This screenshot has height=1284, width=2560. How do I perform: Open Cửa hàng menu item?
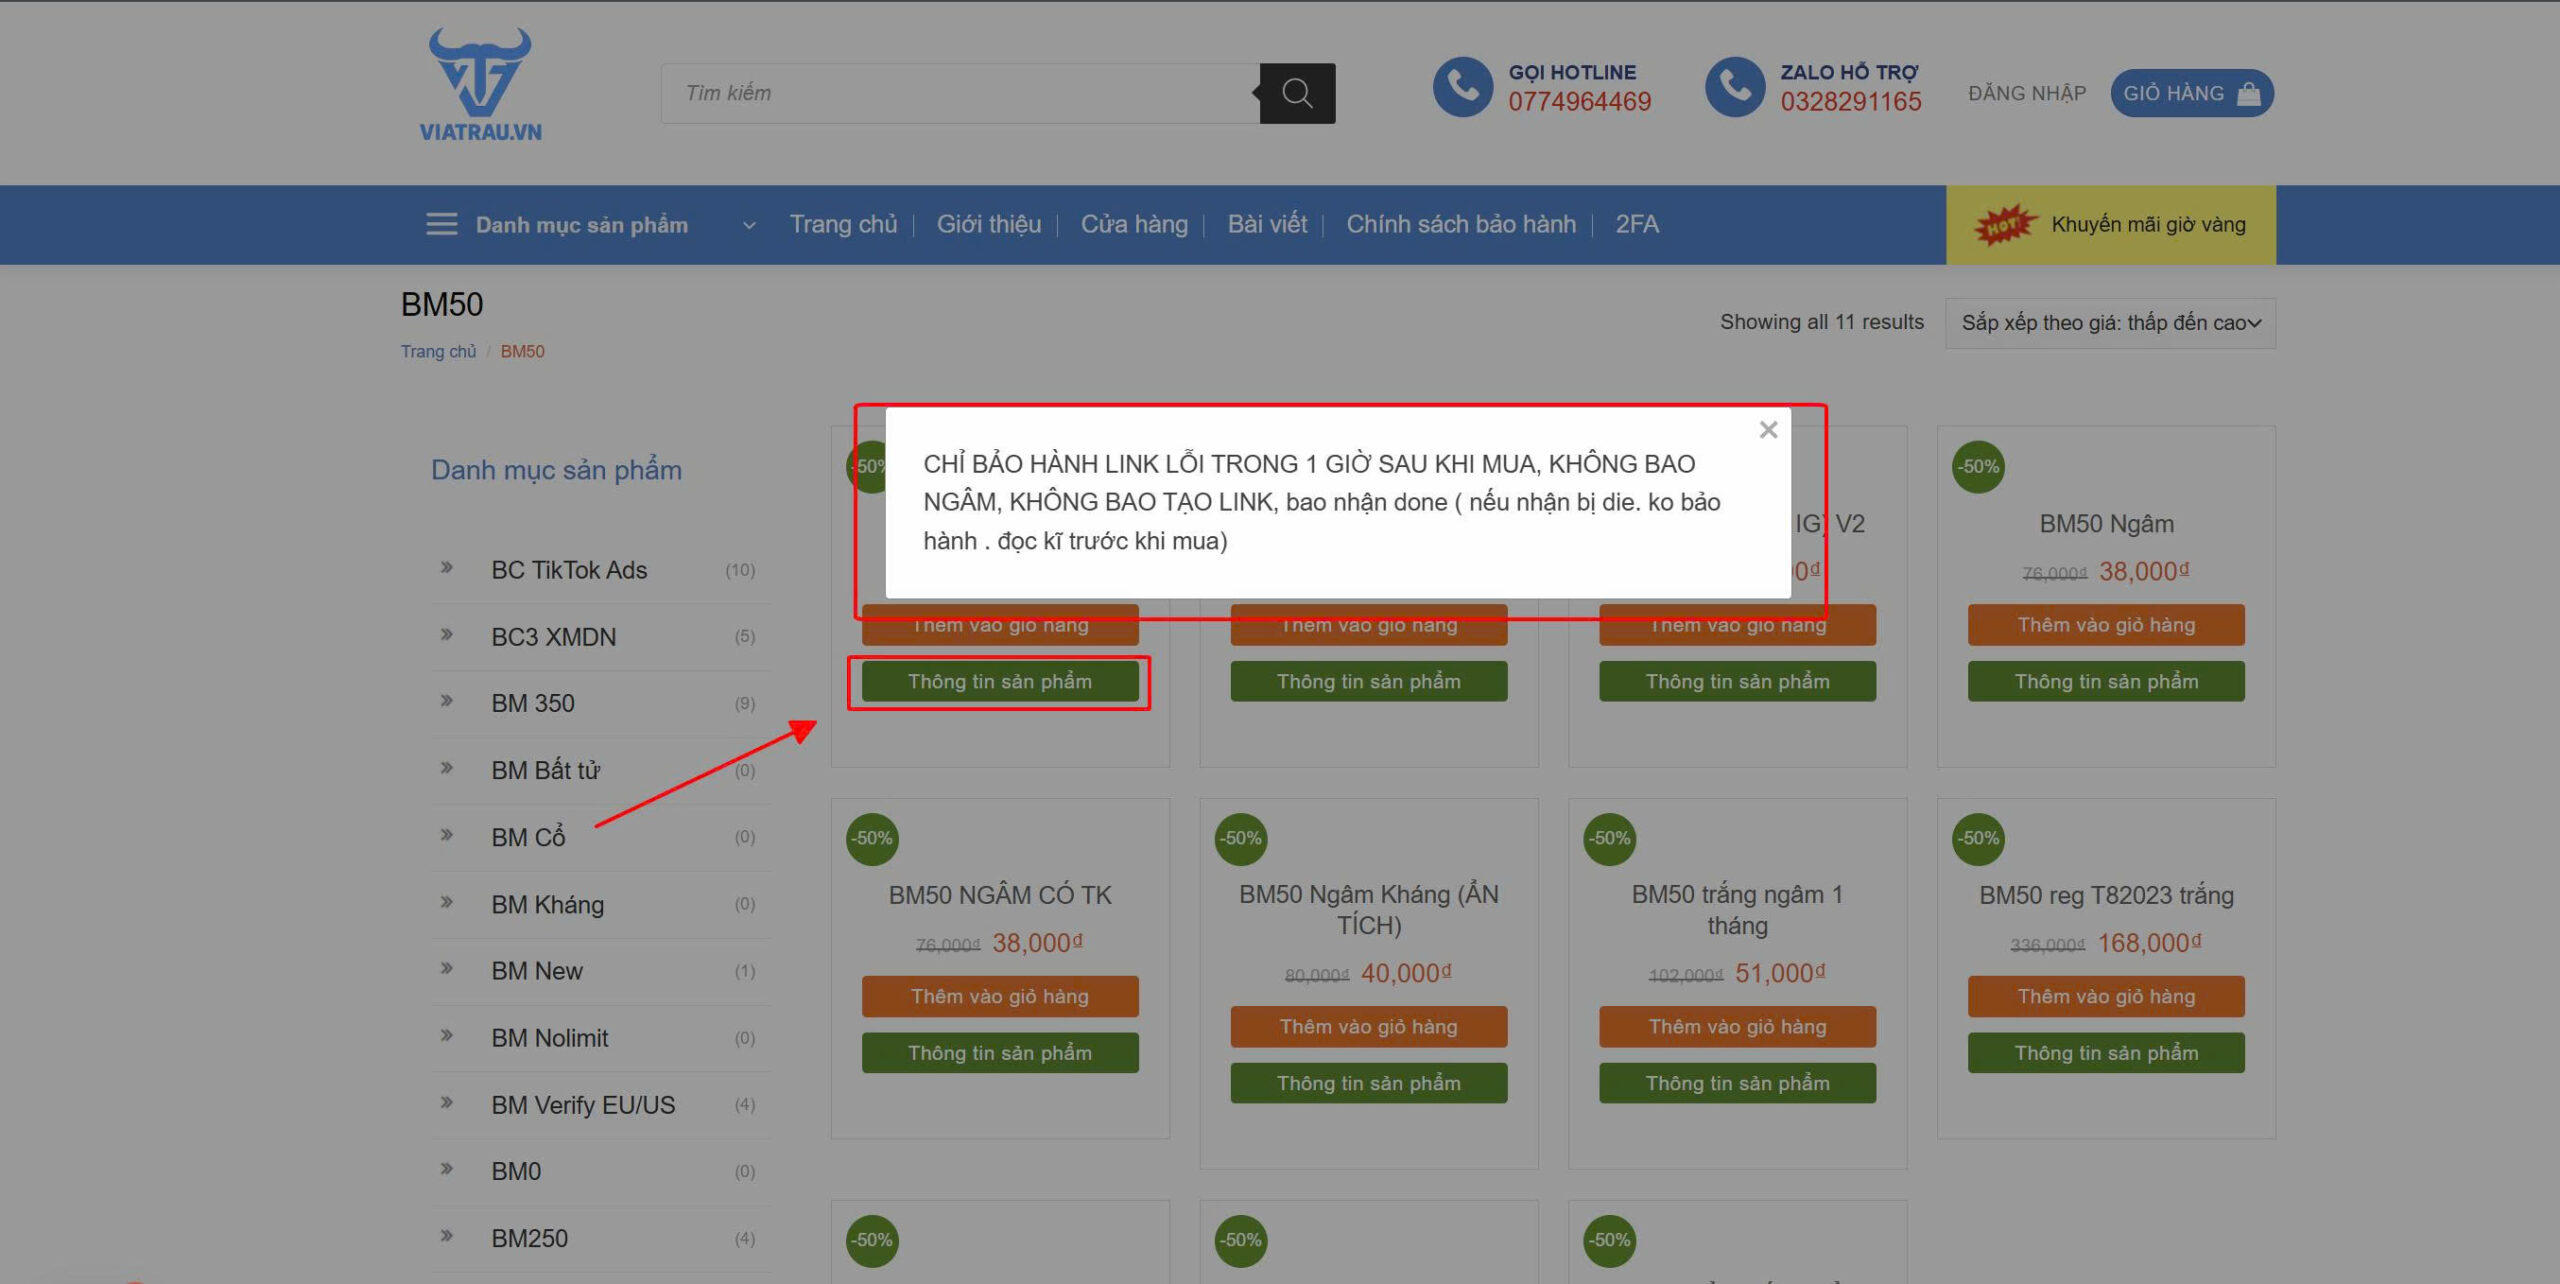coord(1134,224)
